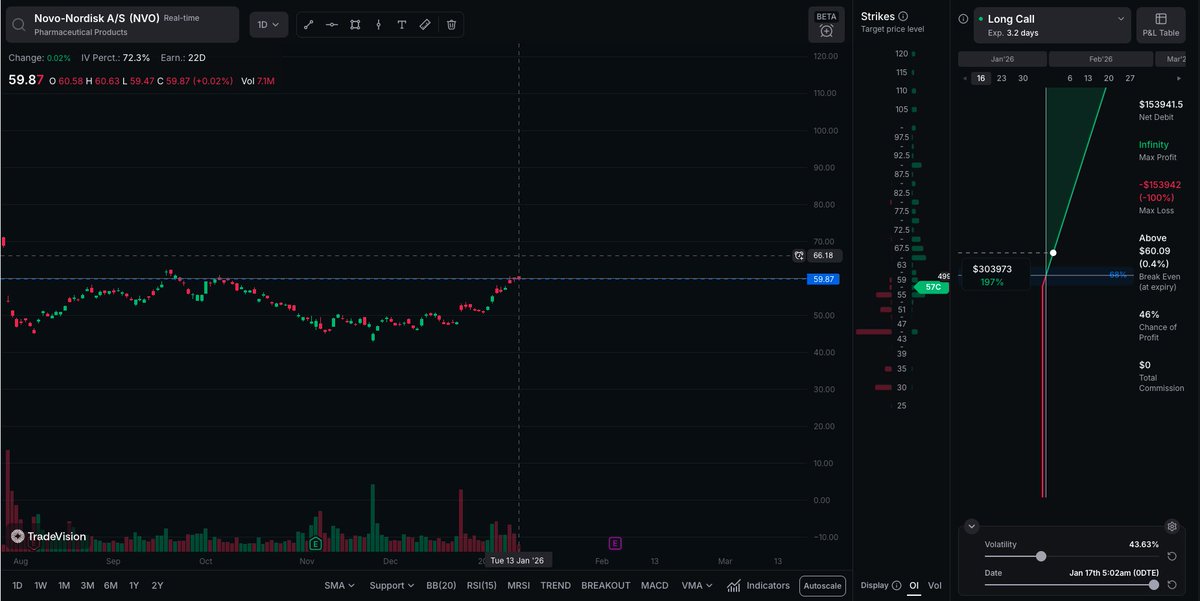Open the 1D interval dropdown
This screenshot has height=601, width=1200.
tap(269, 25)
